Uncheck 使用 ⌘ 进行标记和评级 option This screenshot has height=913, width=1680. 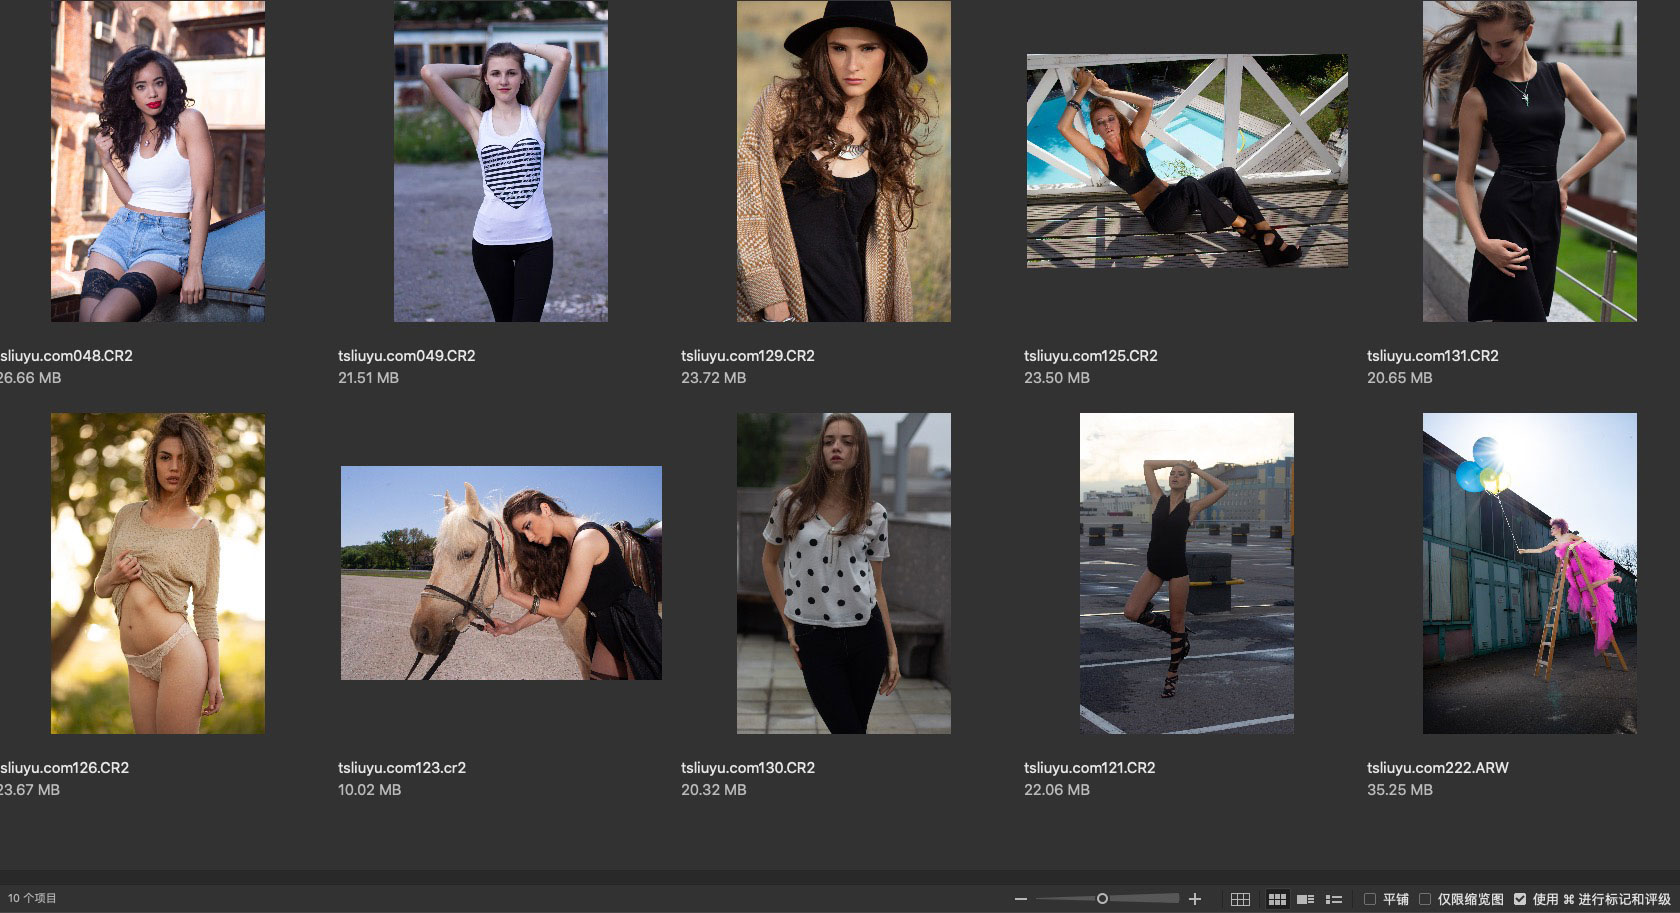click(x=1520, y=899)
